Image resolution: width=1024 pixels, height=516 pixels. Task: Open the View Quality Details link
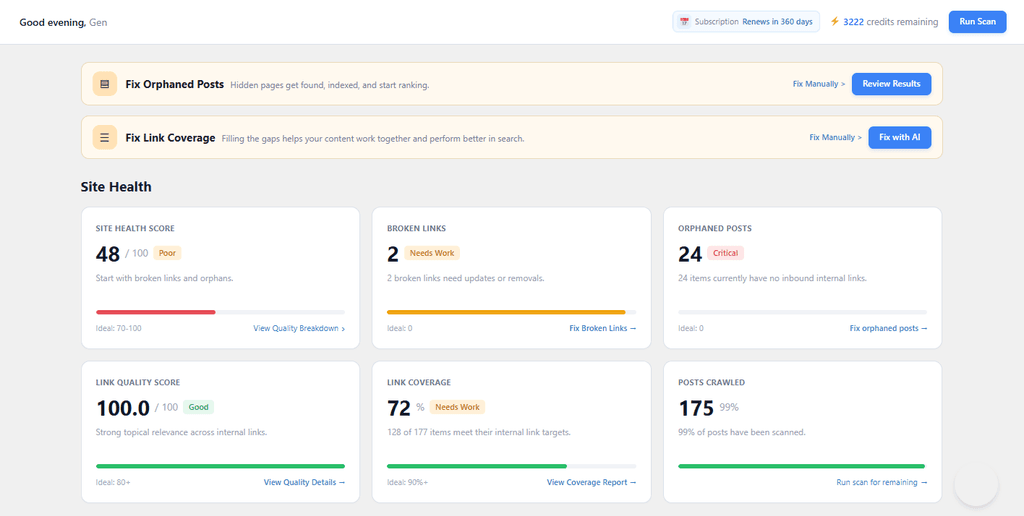click(x=304, y=482)
